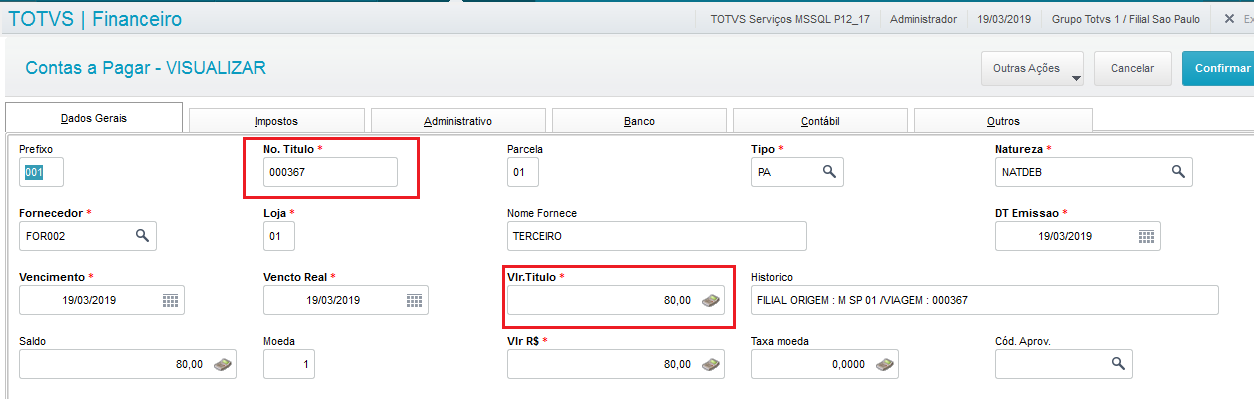Click the Cancelar button
Viewport: 1254px width, 399px height.
coord(1133,68)
